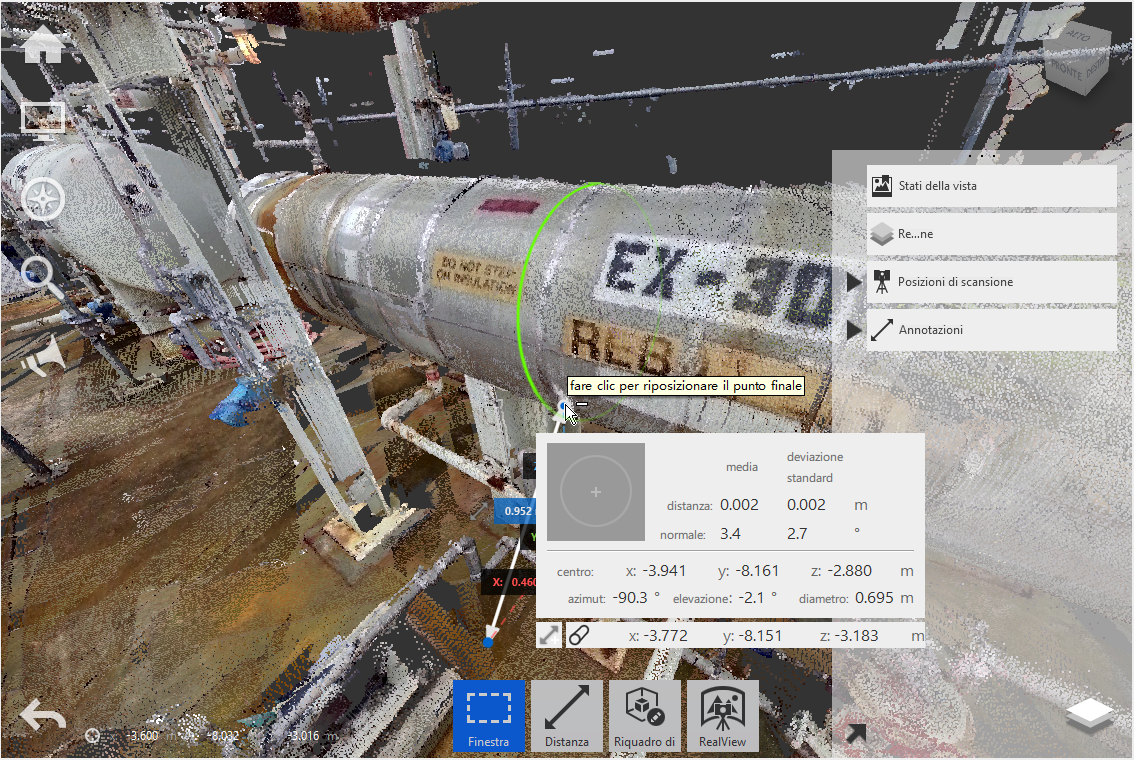
Task: Click the diametro value 0.695
Action: [874, 598]
